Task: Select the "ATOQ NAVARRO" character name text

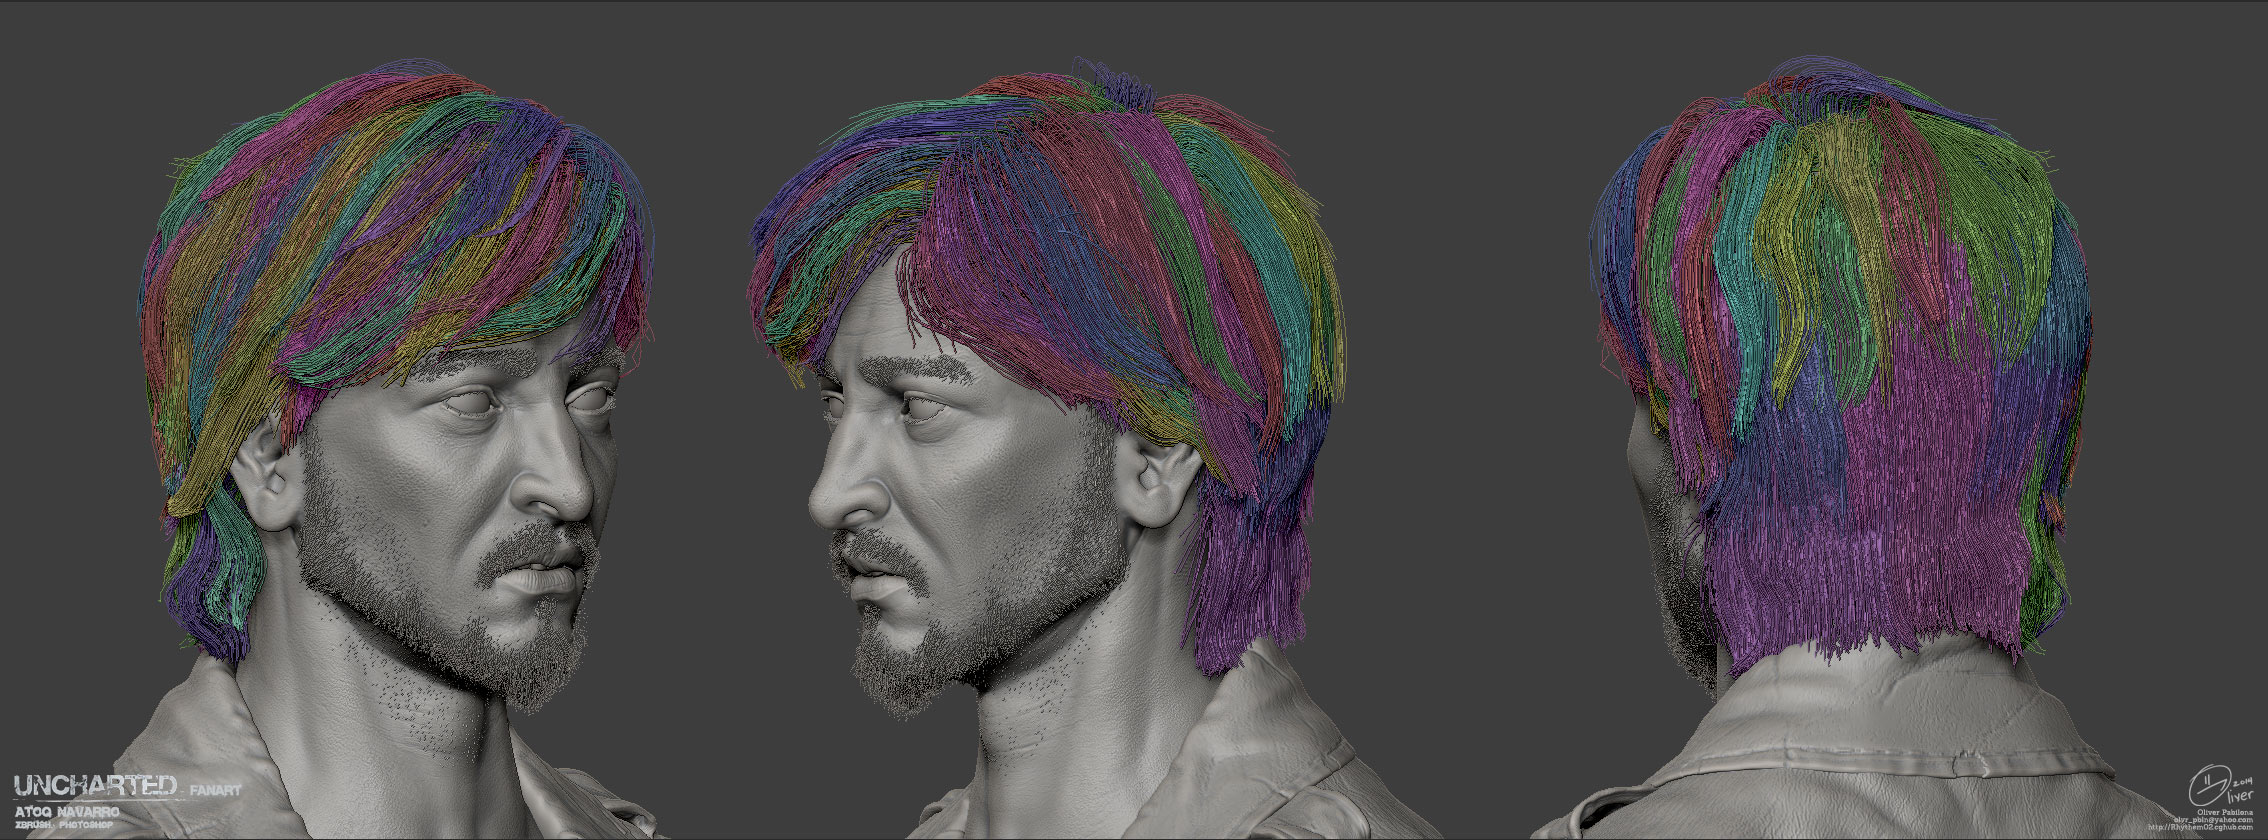Action: (x=67, y=812)
